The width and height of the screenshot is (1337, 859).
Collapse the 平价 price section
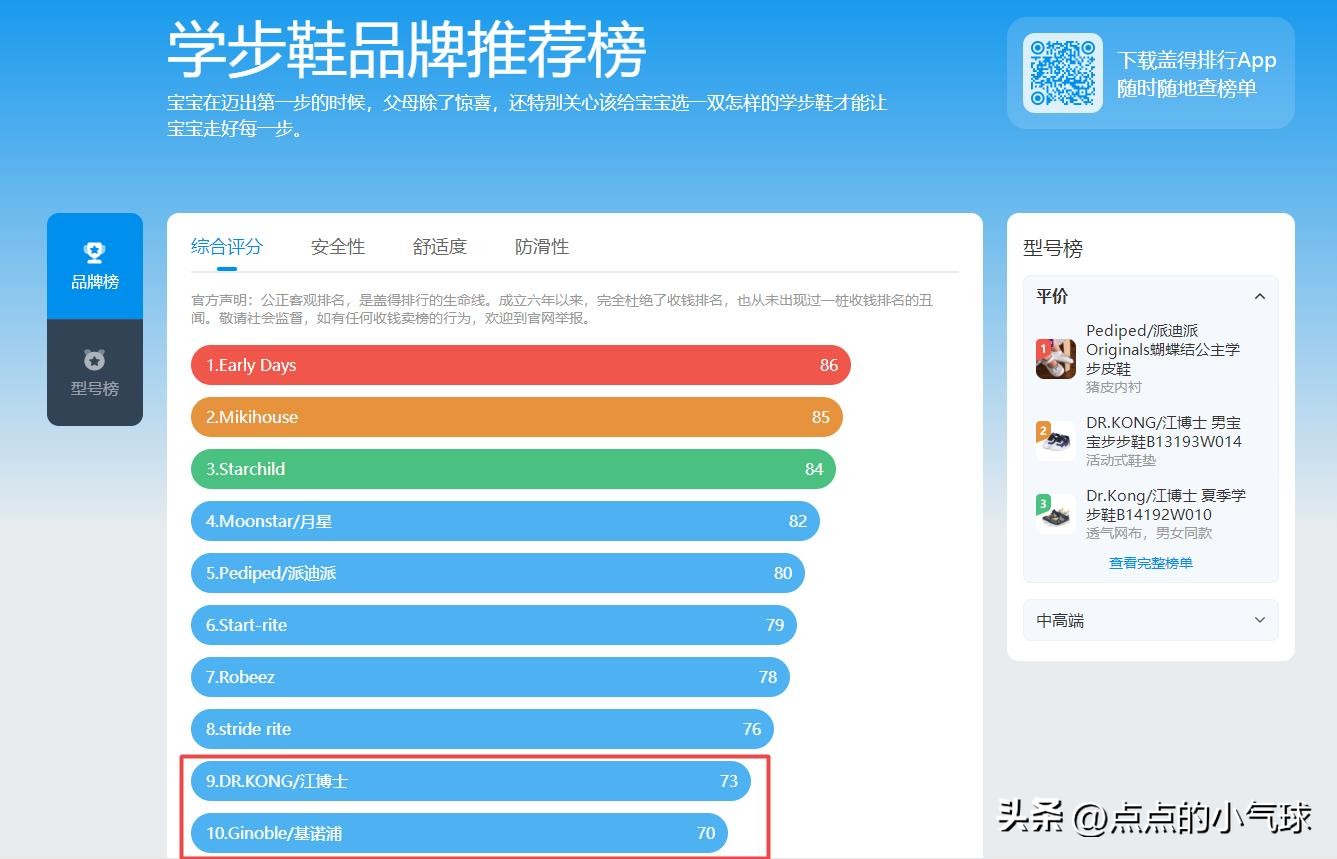pyautogui.click(x=1260, y=296)
